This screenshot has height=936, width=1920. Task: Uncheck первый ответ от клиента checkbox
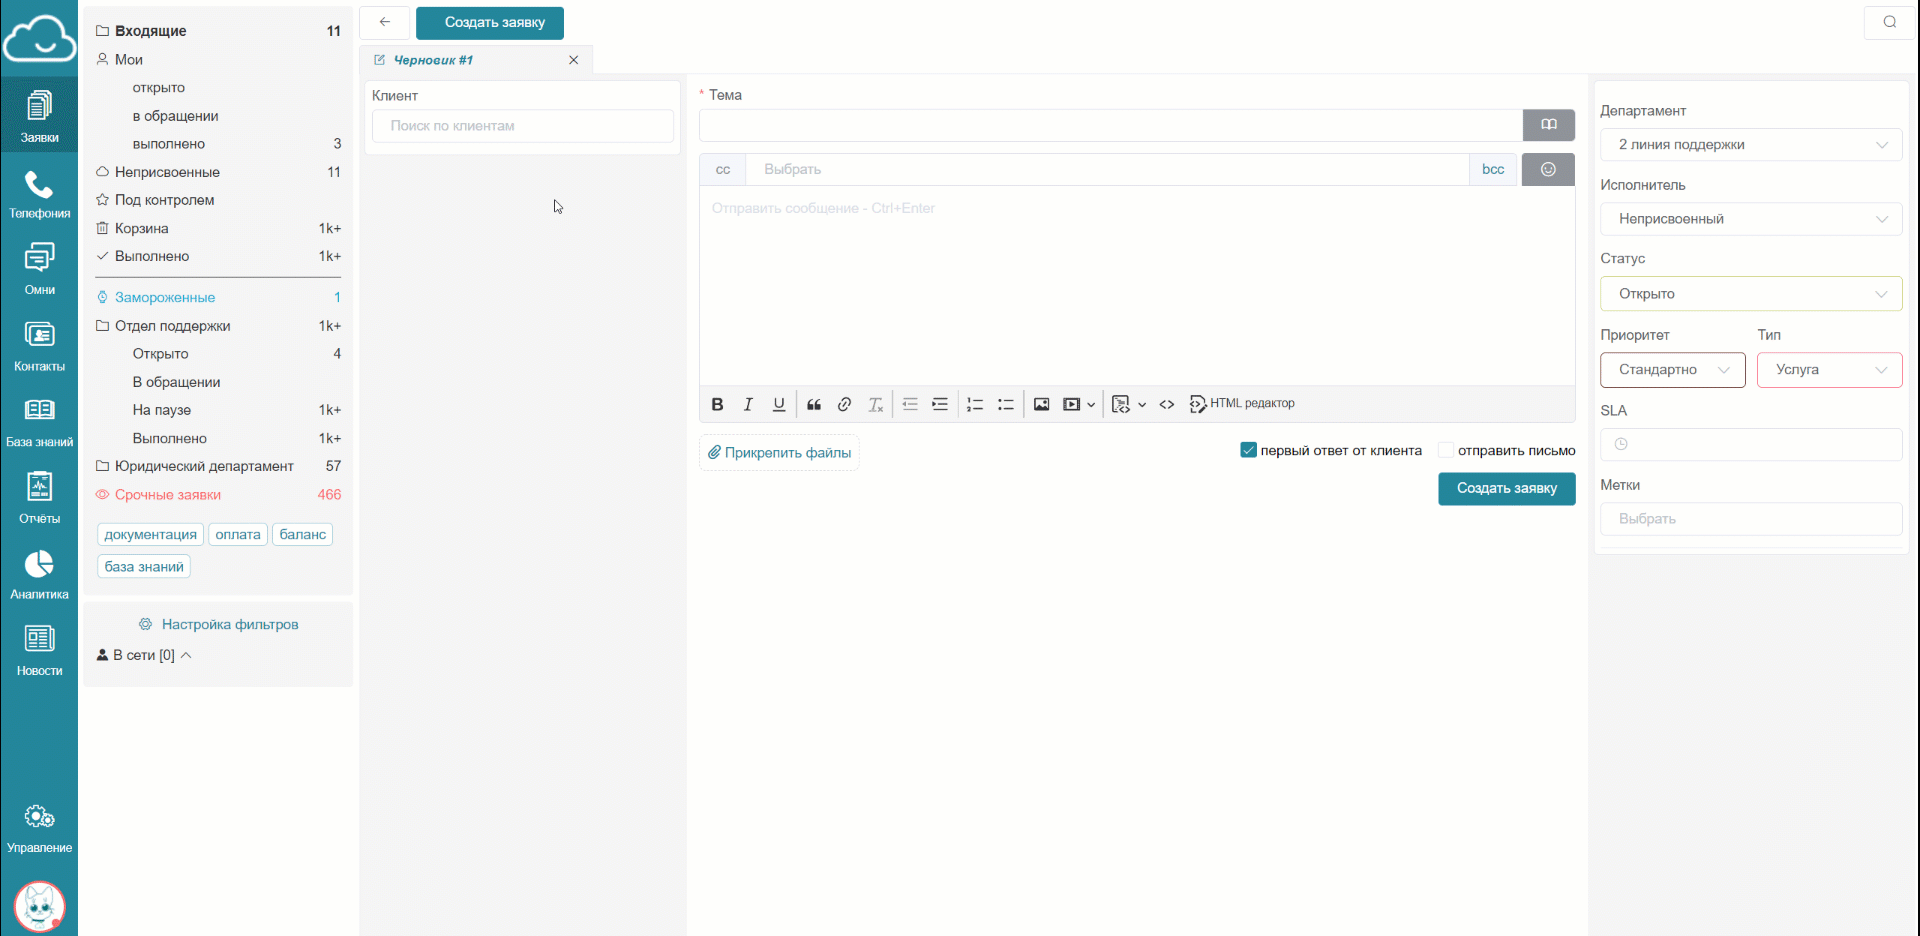1248,450
